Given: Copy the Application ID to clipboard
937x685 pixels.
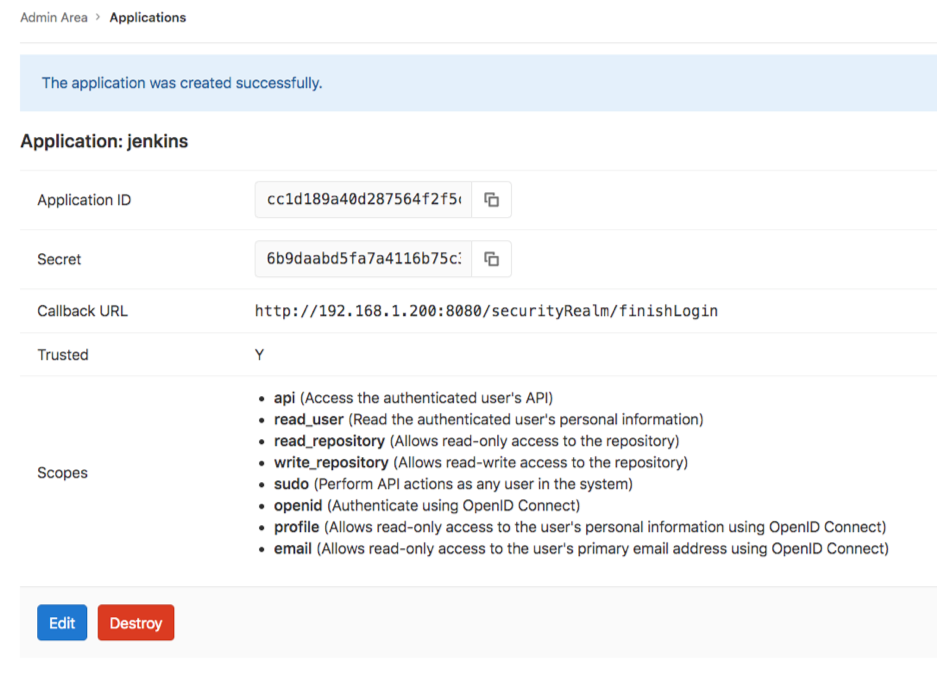Looking at the screenshot, I should 492,200.
